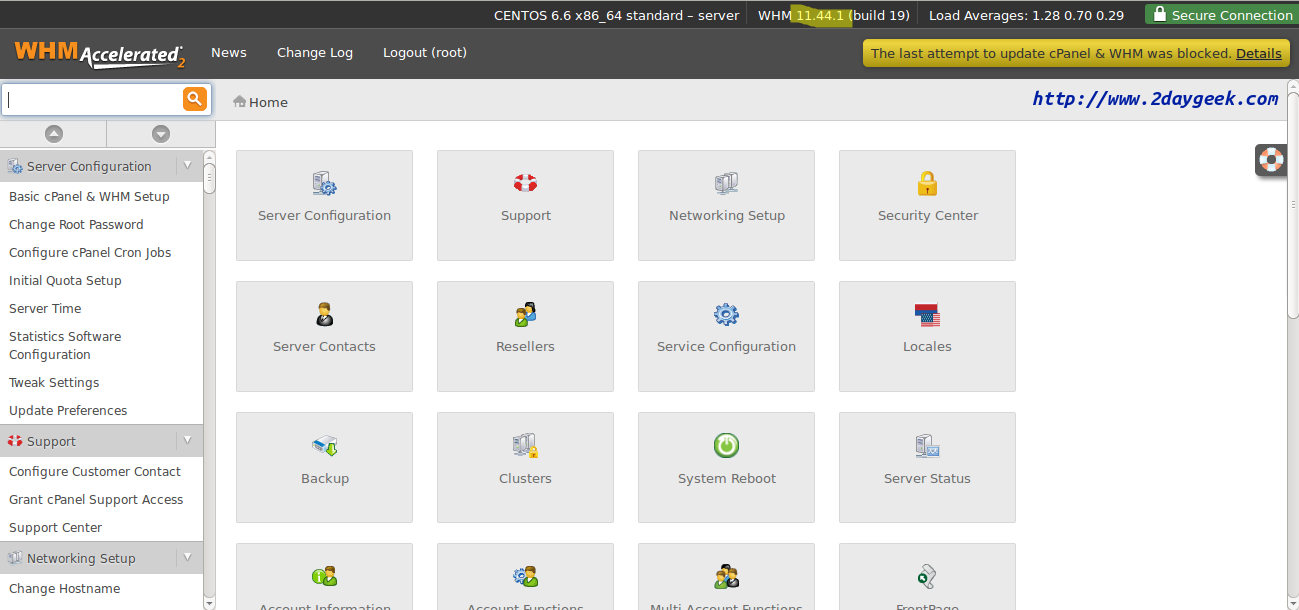Collapse the Server Configuration sidebar section

187,166
